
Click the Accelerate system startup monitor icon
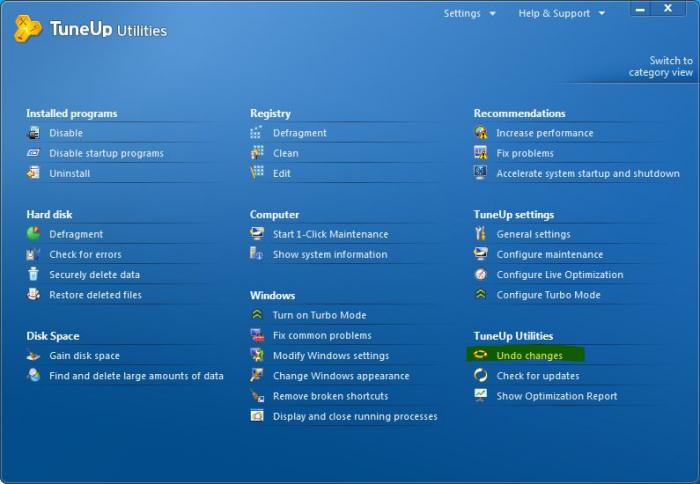480,173
